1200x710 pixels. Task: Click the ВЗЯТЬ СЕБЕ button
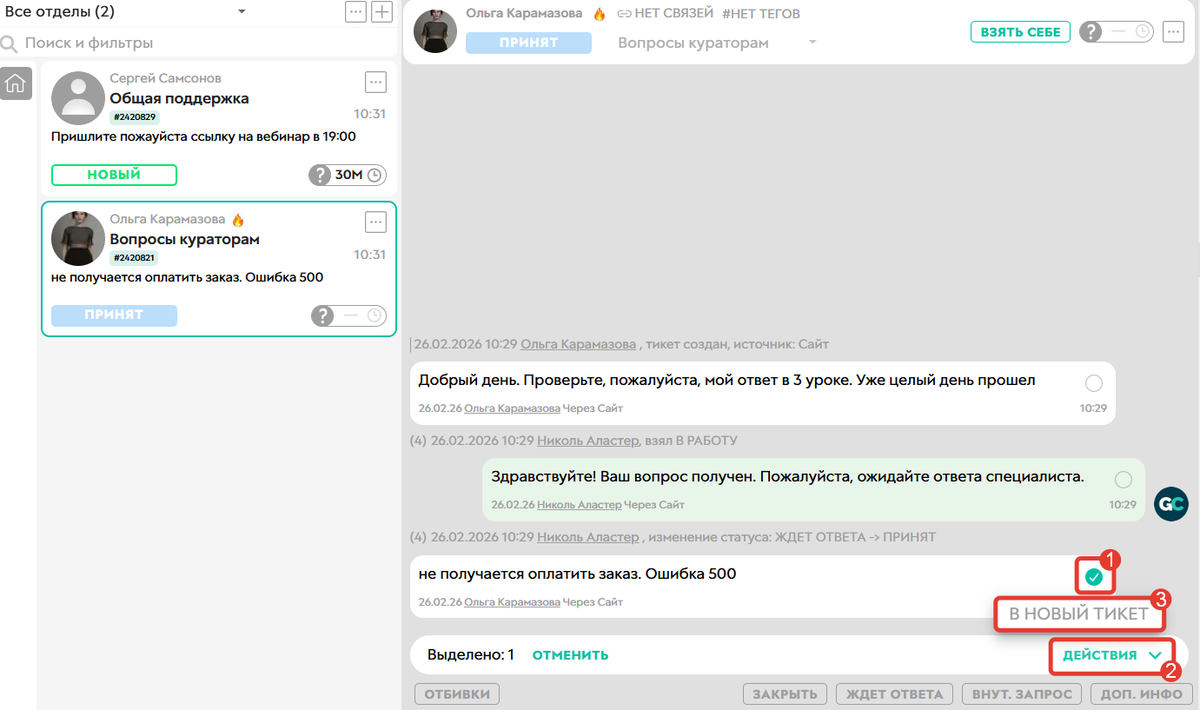pos(1020,32)
